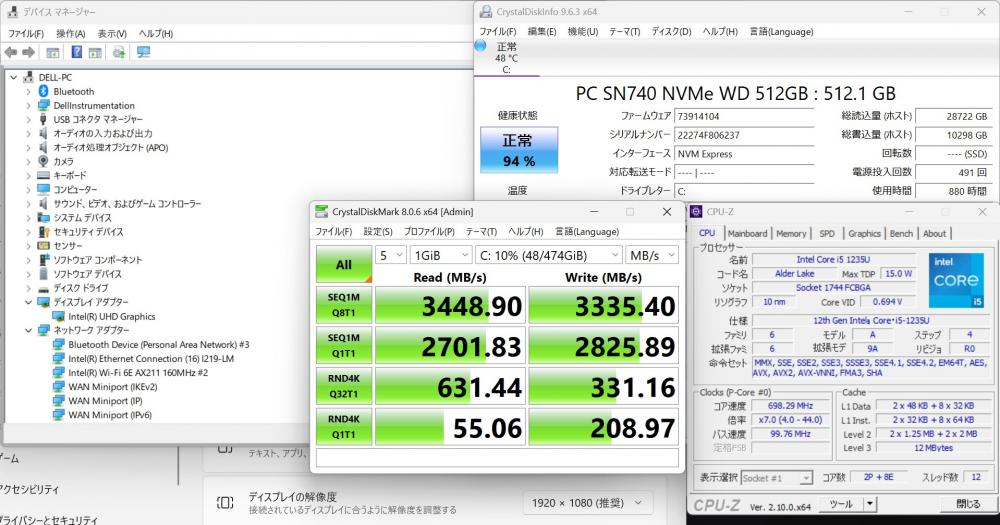This screenshot has width=1000, height=525.
Task: Click Intel(R) UHD Graphics adapter icon
Action: [x=58, y=316]
